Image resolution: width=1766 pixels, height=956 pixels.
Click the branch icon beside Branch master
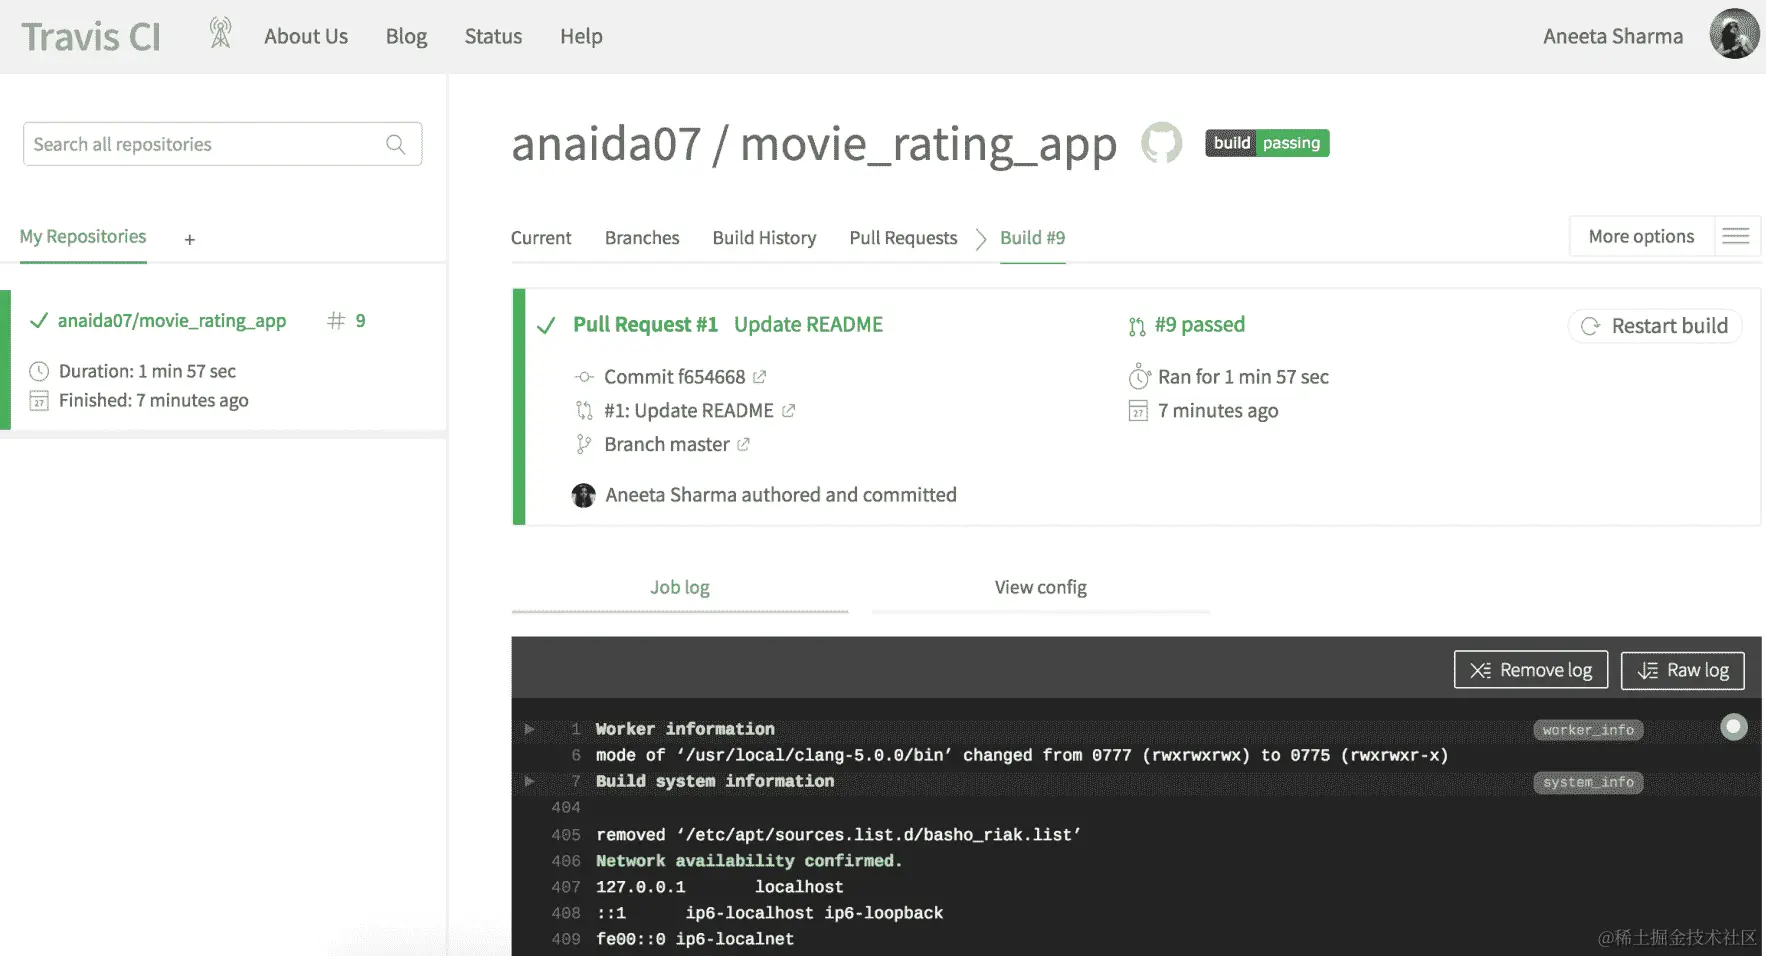point(584,445)
